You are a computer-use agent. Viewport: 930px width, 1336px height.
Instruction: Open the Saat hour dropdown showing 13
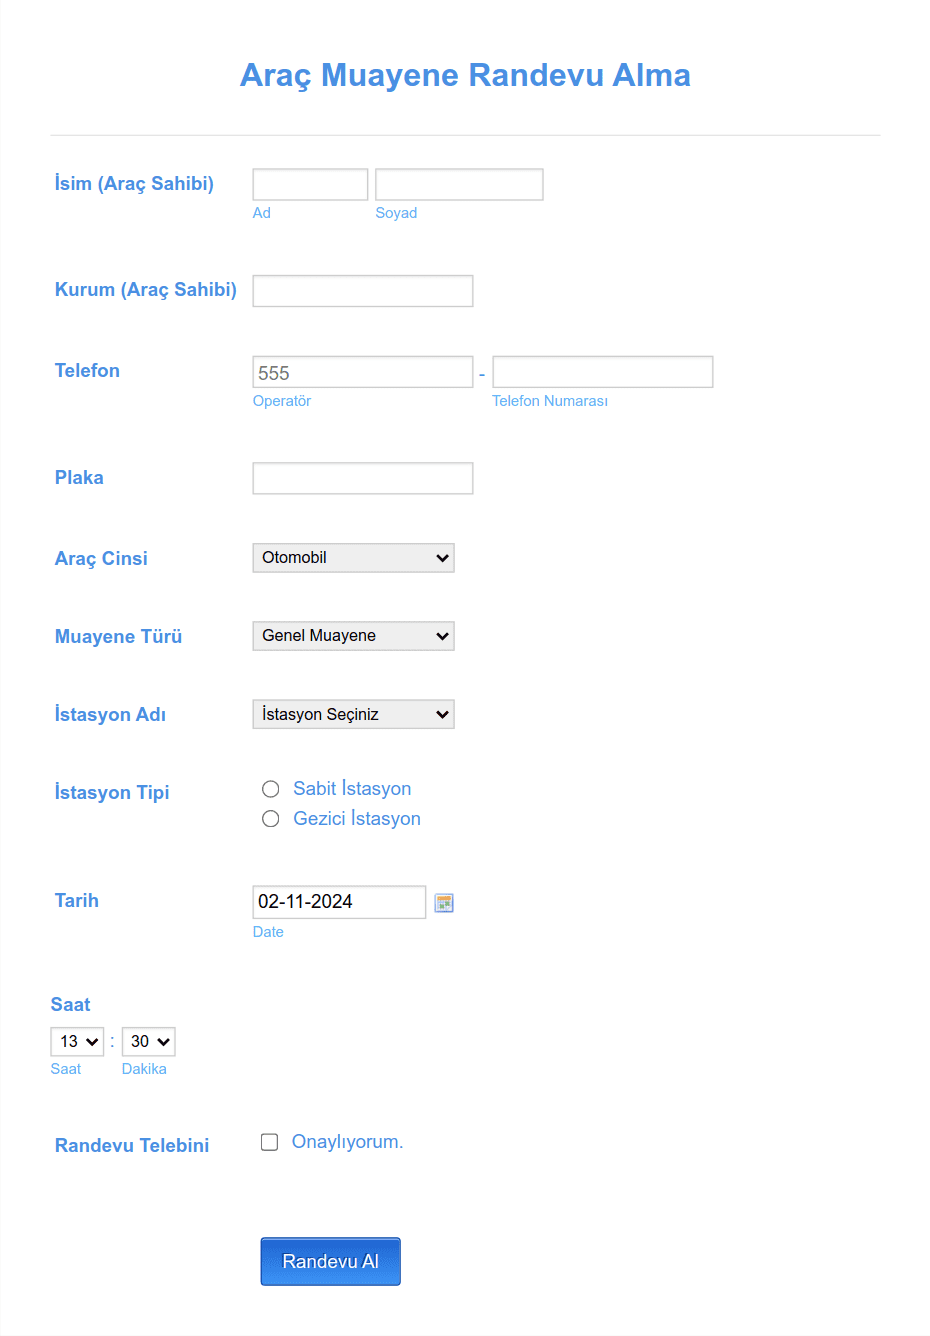(77, 1041)
